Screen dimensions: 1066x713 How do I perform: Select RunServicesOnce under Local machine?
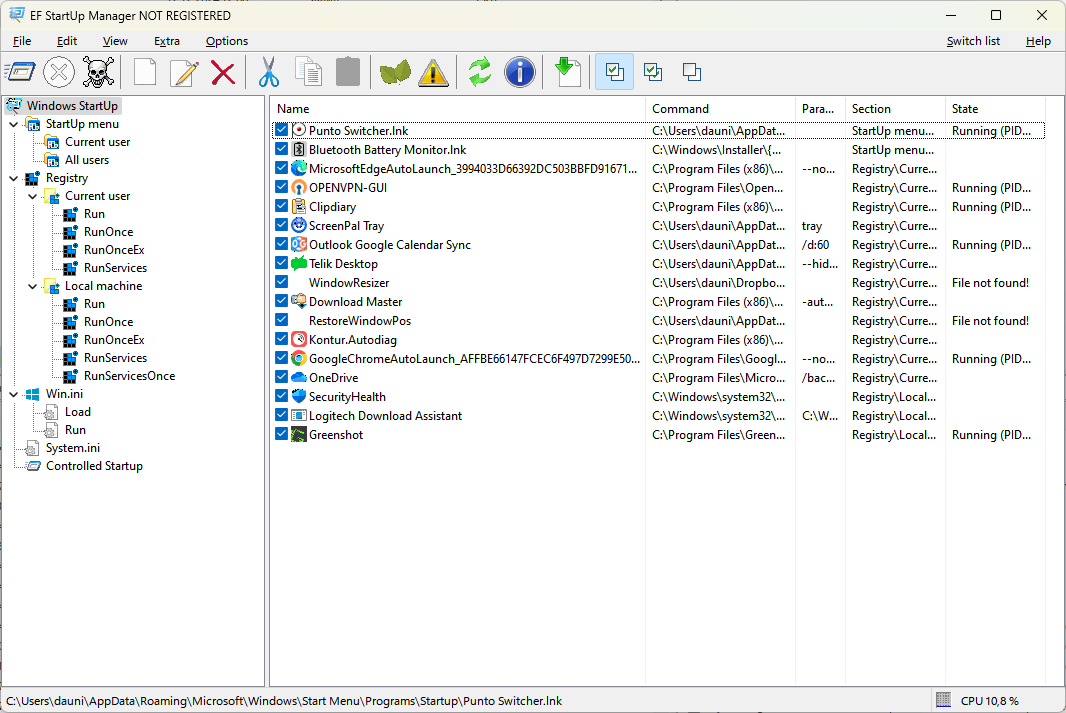[129, 376]
